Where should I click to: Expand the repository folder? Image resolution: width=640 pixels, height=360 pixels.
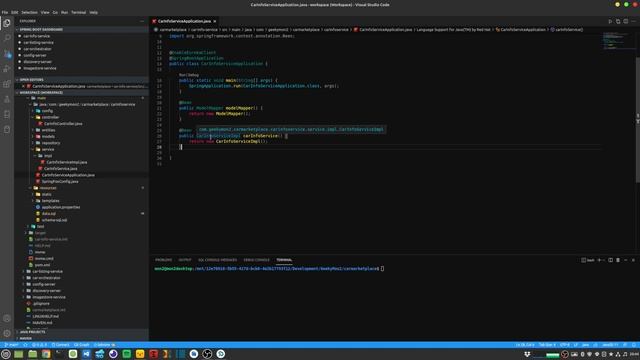click(x=51, y=143)
